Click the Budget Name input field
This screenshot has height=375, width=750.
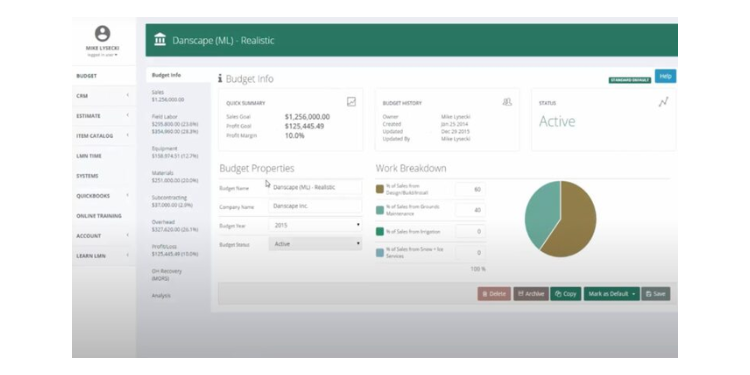click(x=315, y=188)
